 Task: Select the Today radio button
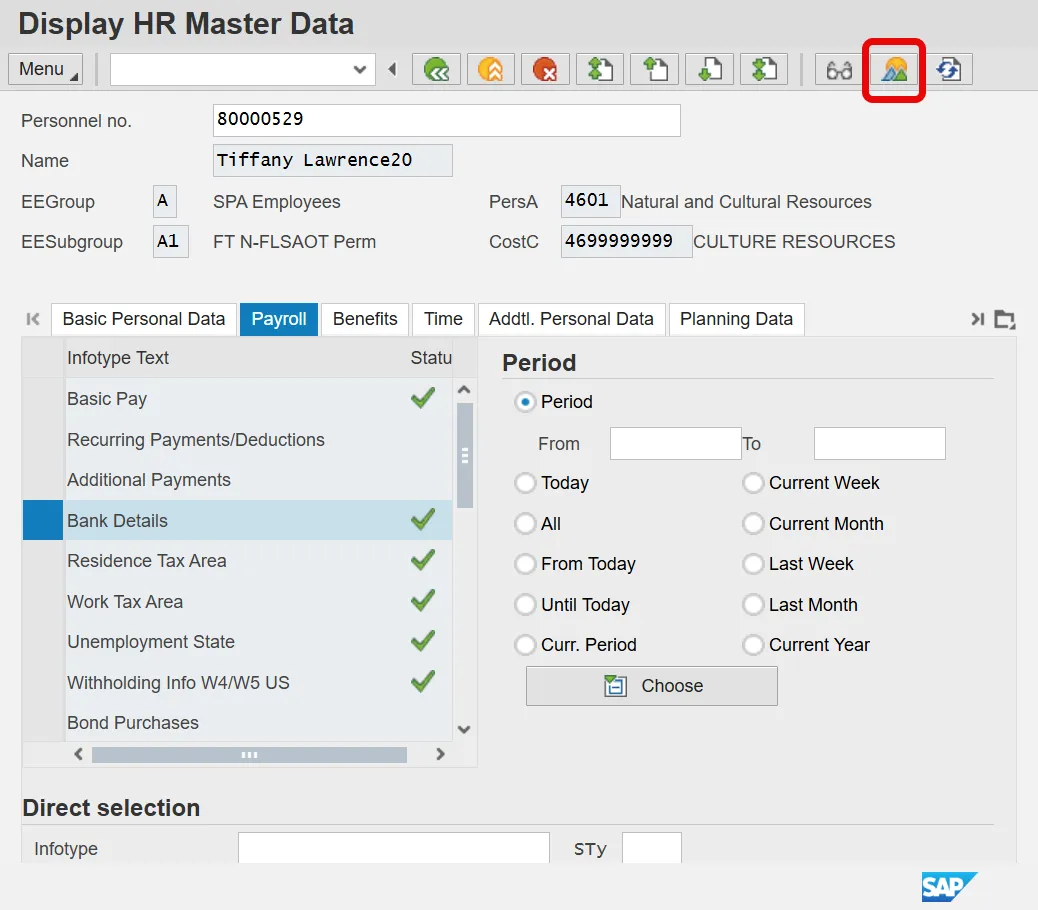click(525, 483)
